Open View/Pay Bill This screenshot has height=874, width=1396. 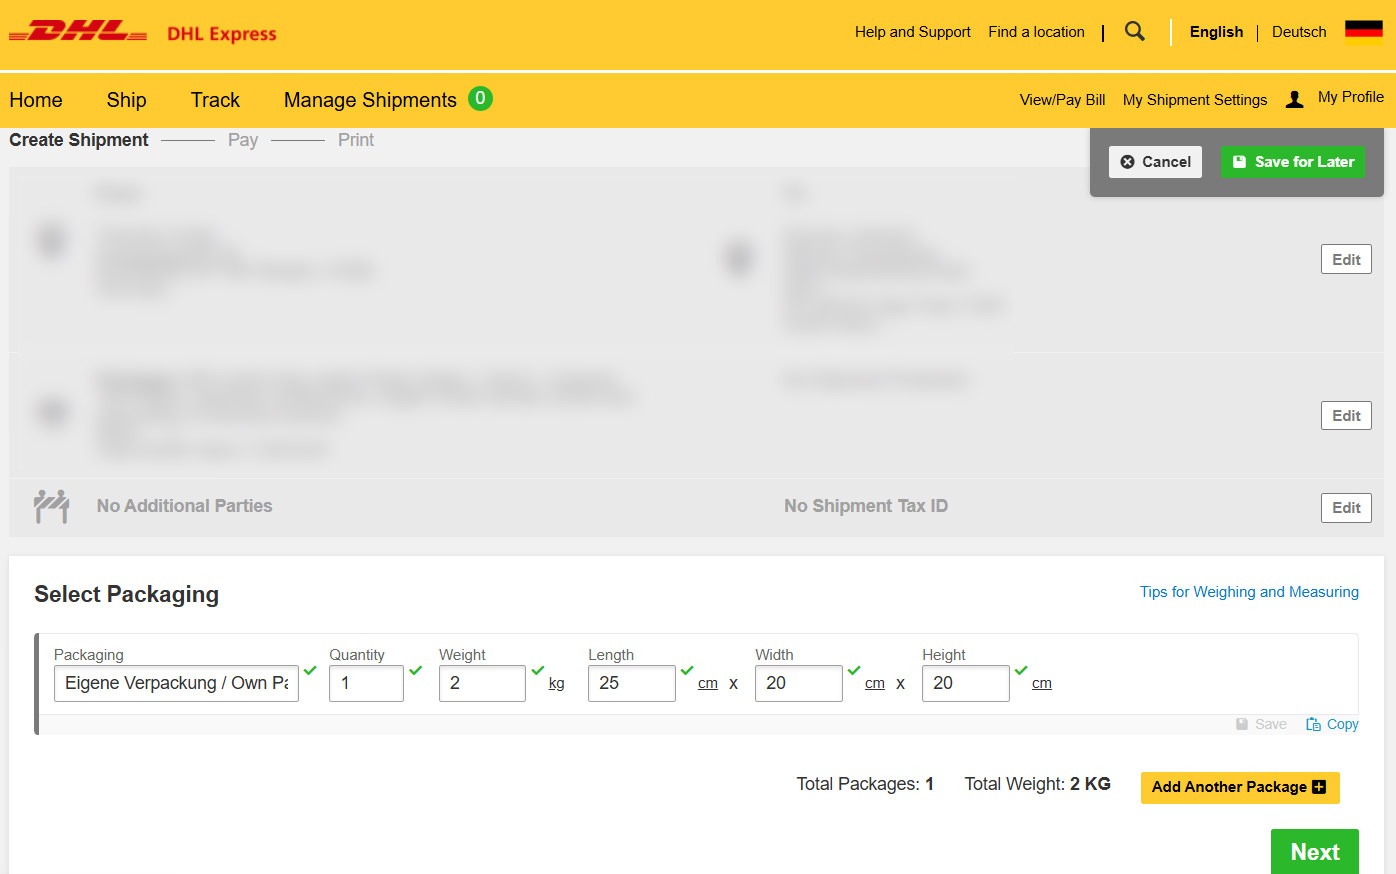(1062, 100)
